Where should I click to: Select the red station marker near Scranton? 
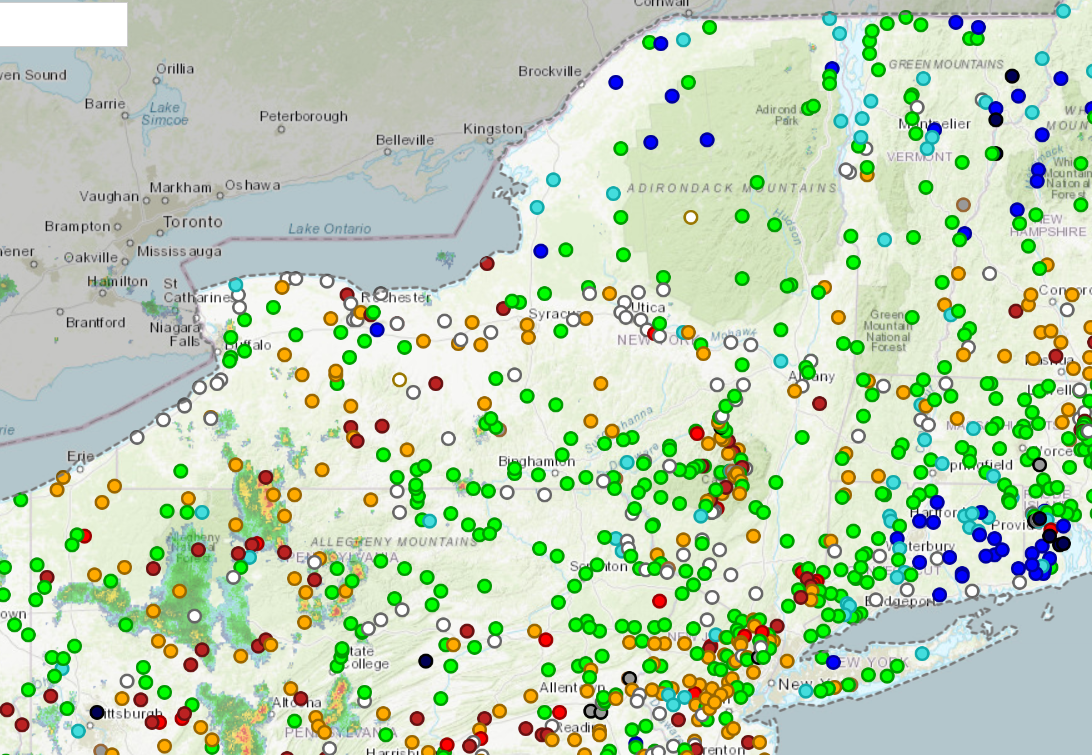click(659, 601)
